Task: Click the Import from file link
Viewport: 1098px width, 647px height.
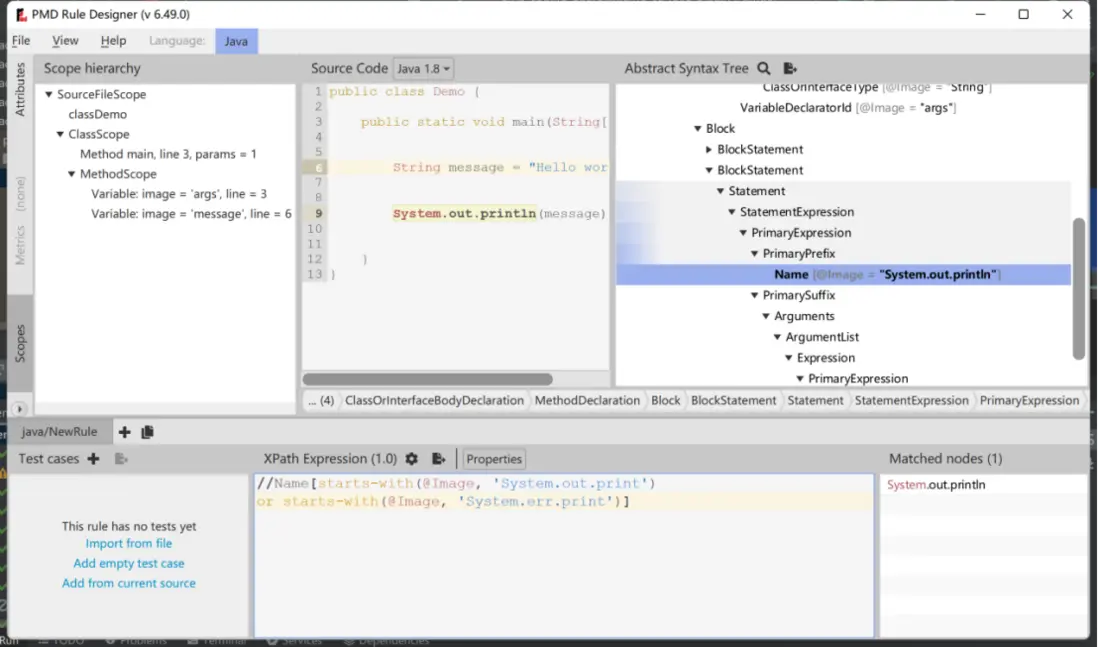Action: [x=128, y=543]
